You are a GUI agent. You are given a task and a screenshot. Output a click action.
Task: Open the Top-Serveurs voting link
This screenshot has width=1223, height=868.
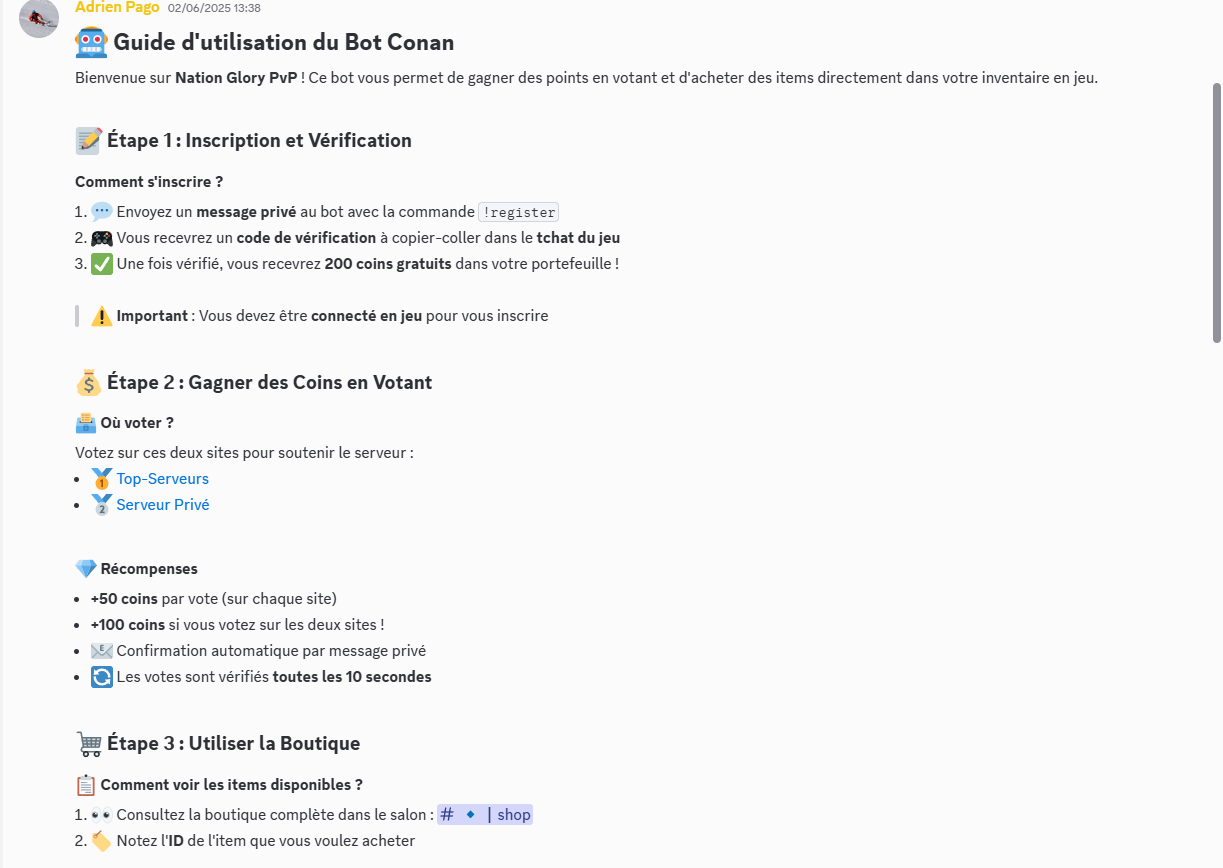coord(162,479)
